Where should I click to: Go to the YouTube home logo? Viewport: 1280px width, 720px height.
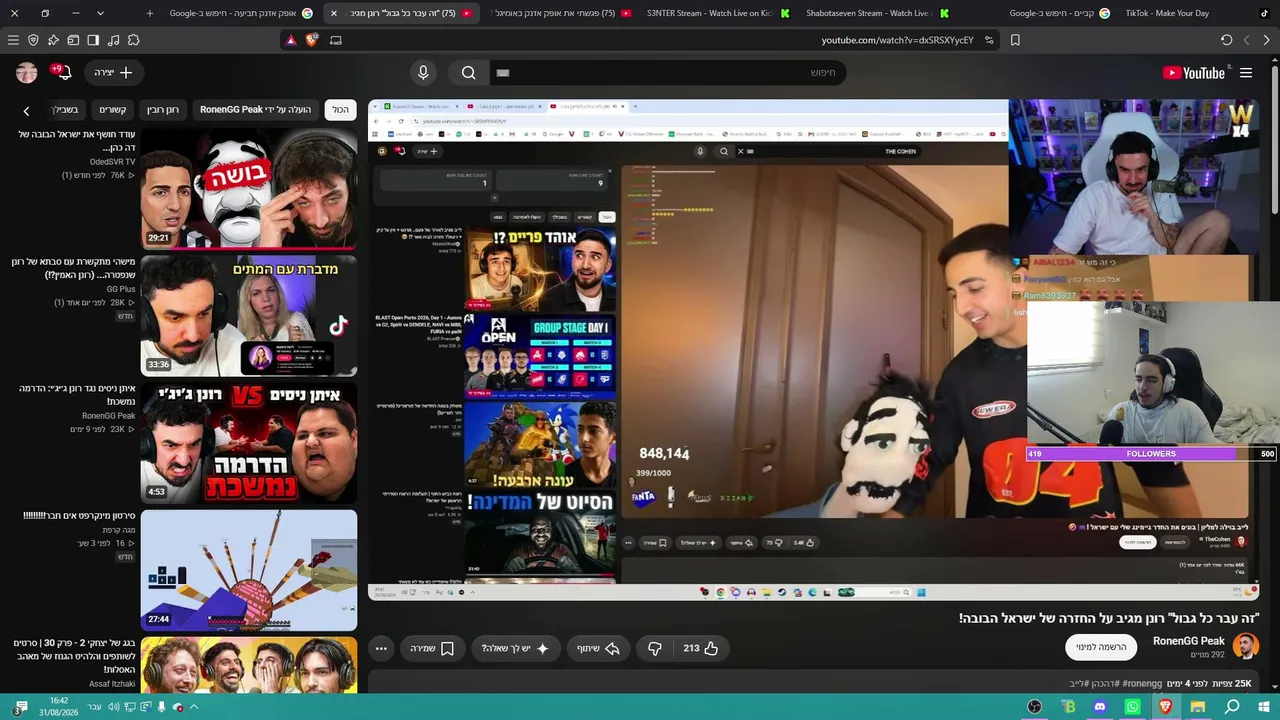(1194, 72)
